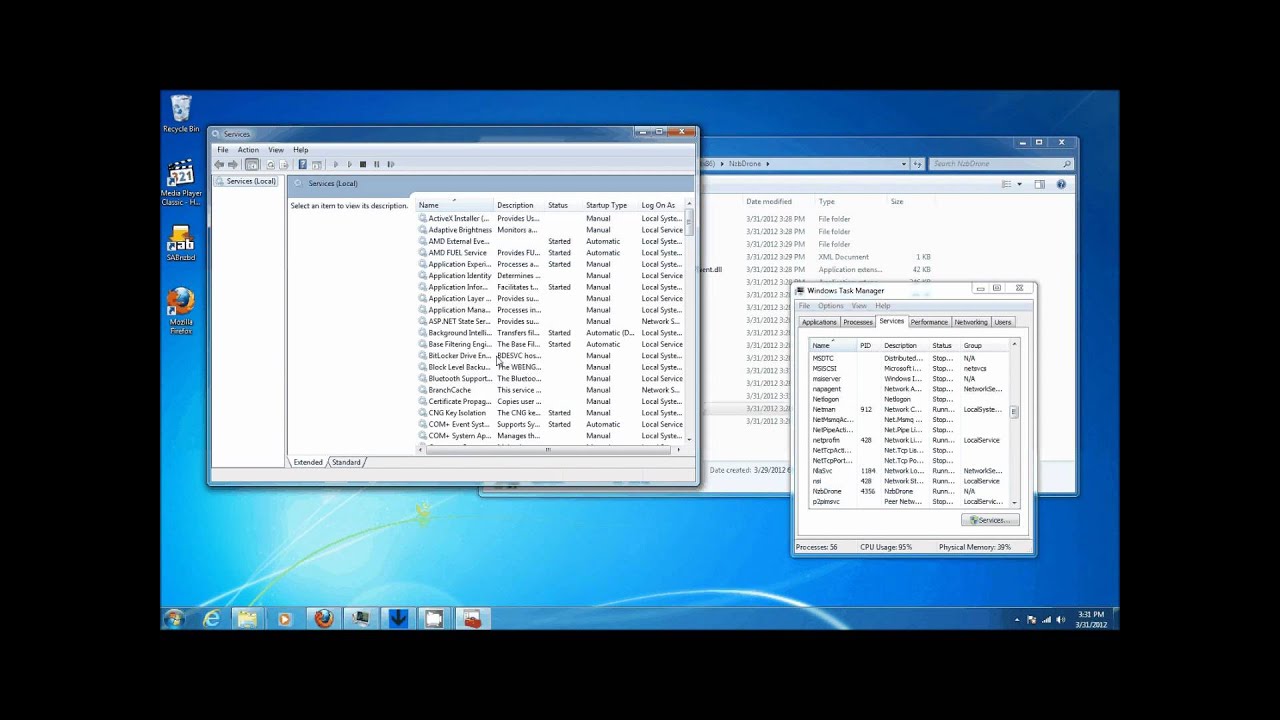1280x720 pixels.
Task: Click the Services... button in Task Manager
Action: pyautogui.click(x=990, y=520)
